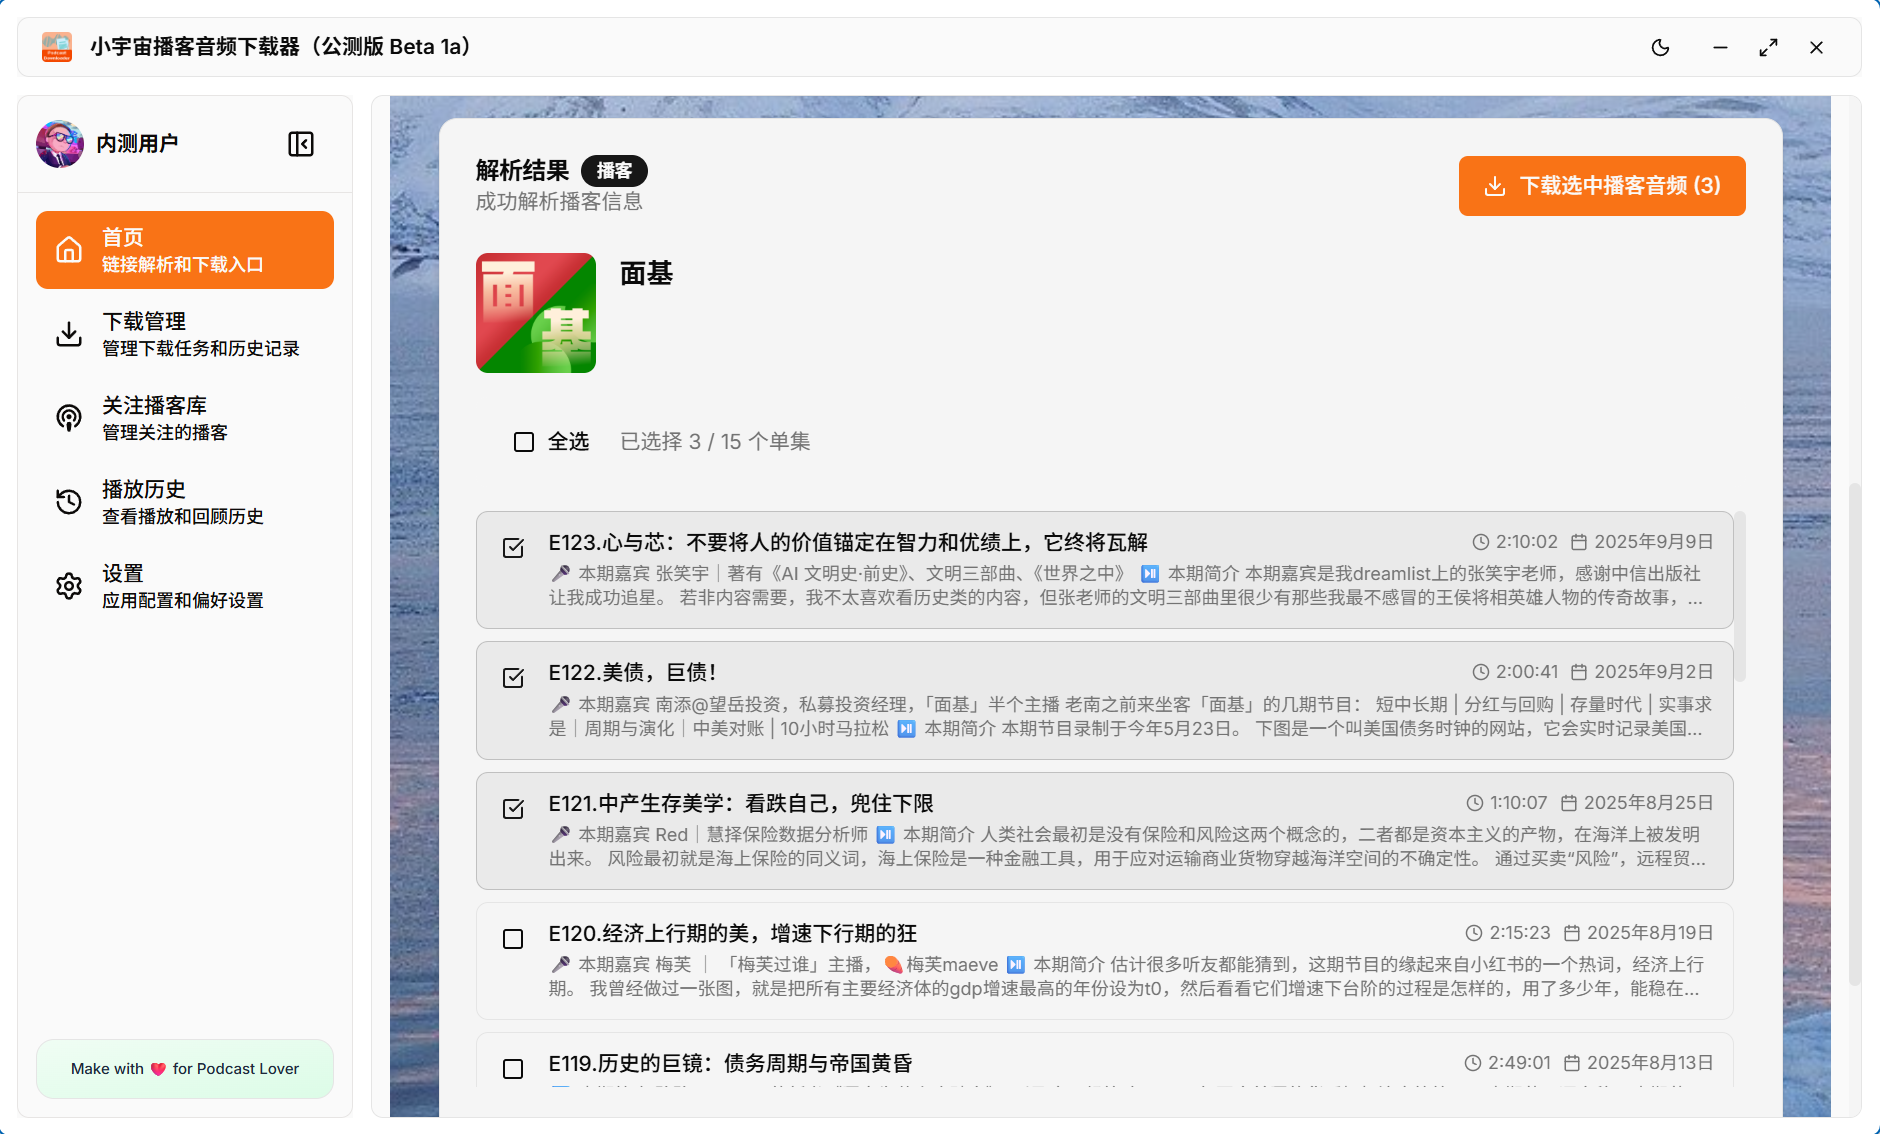
Task: Select the E120 episode checkbox
Action: pyautogui.click(x=513, y=939)
